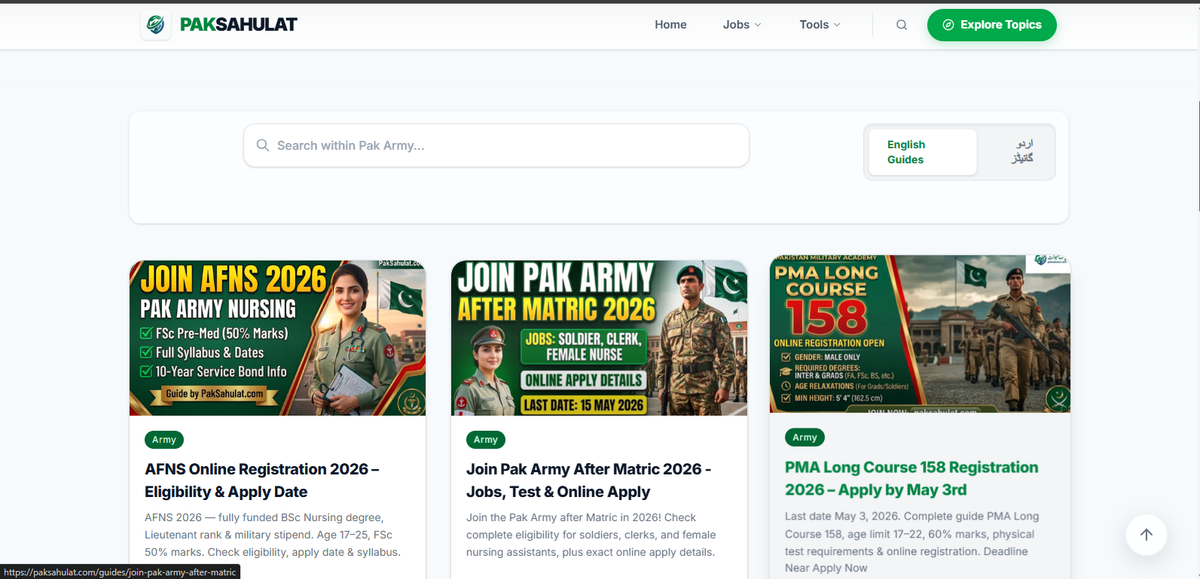The image size is (1200, 579).
Task: Open the PMA Long Course 158 thumbnail
Action: click(920, 333)
